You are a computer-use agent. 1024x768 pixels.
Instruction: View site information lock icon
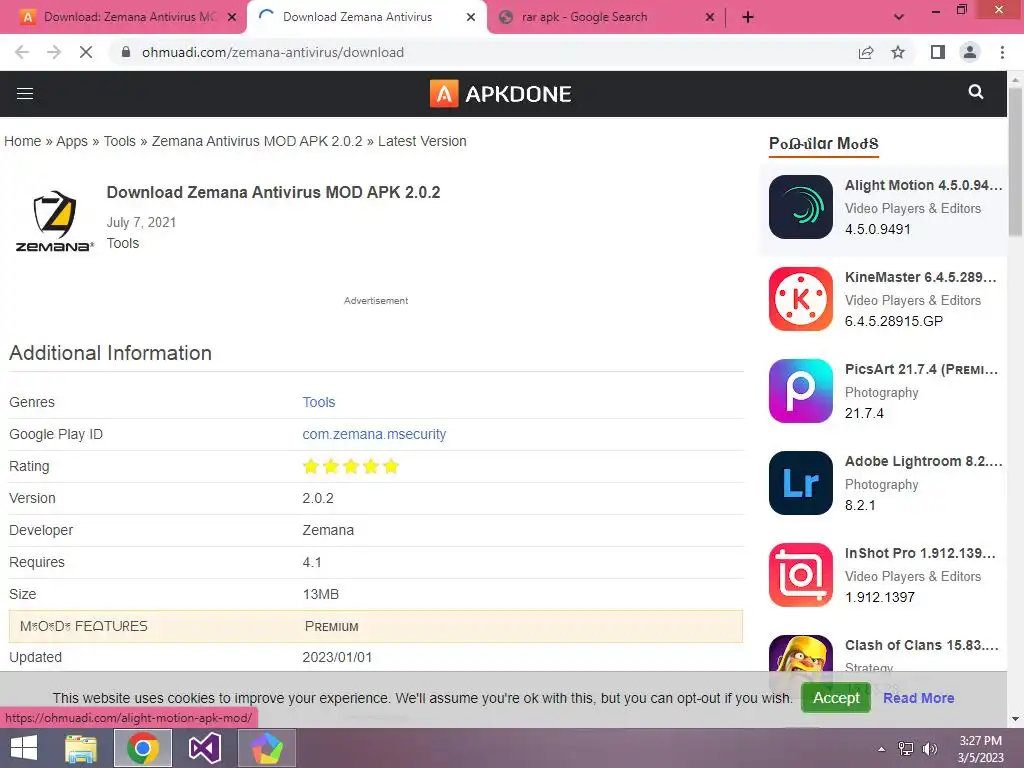(126, 52)
